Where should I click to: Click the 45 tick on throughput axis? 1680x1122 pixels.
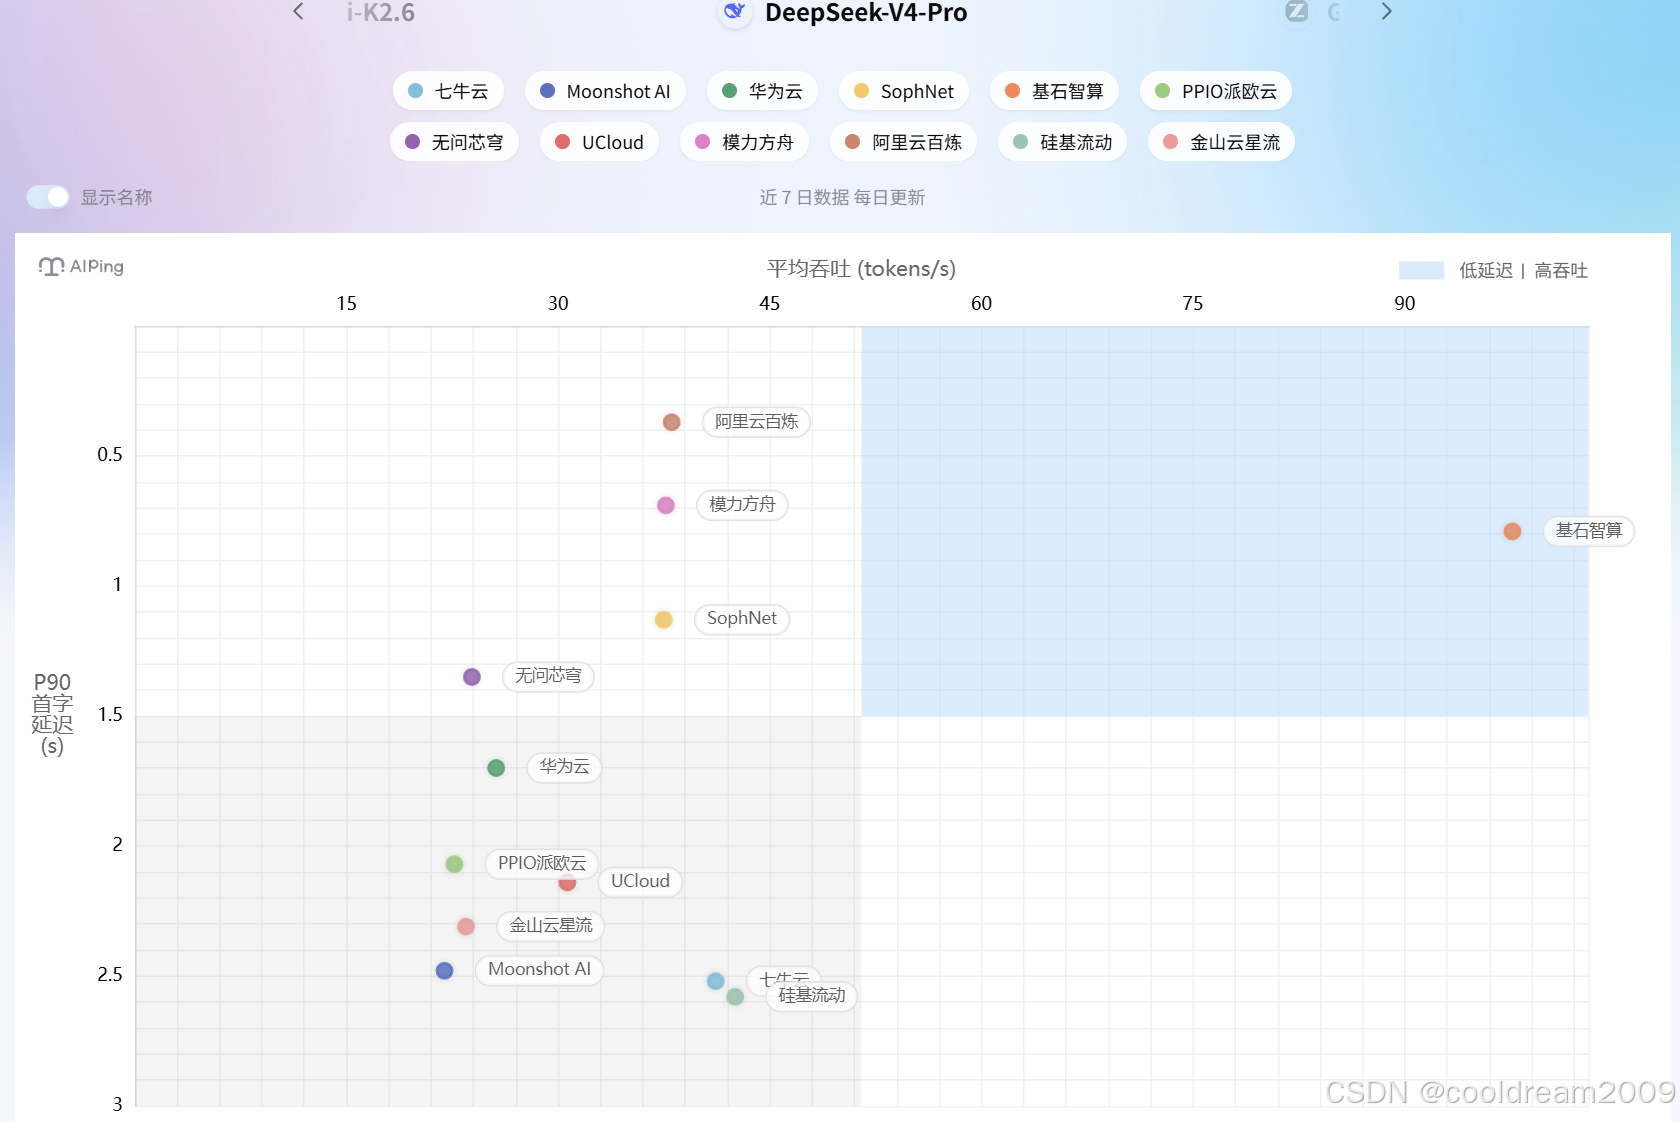tap(769, 303)
